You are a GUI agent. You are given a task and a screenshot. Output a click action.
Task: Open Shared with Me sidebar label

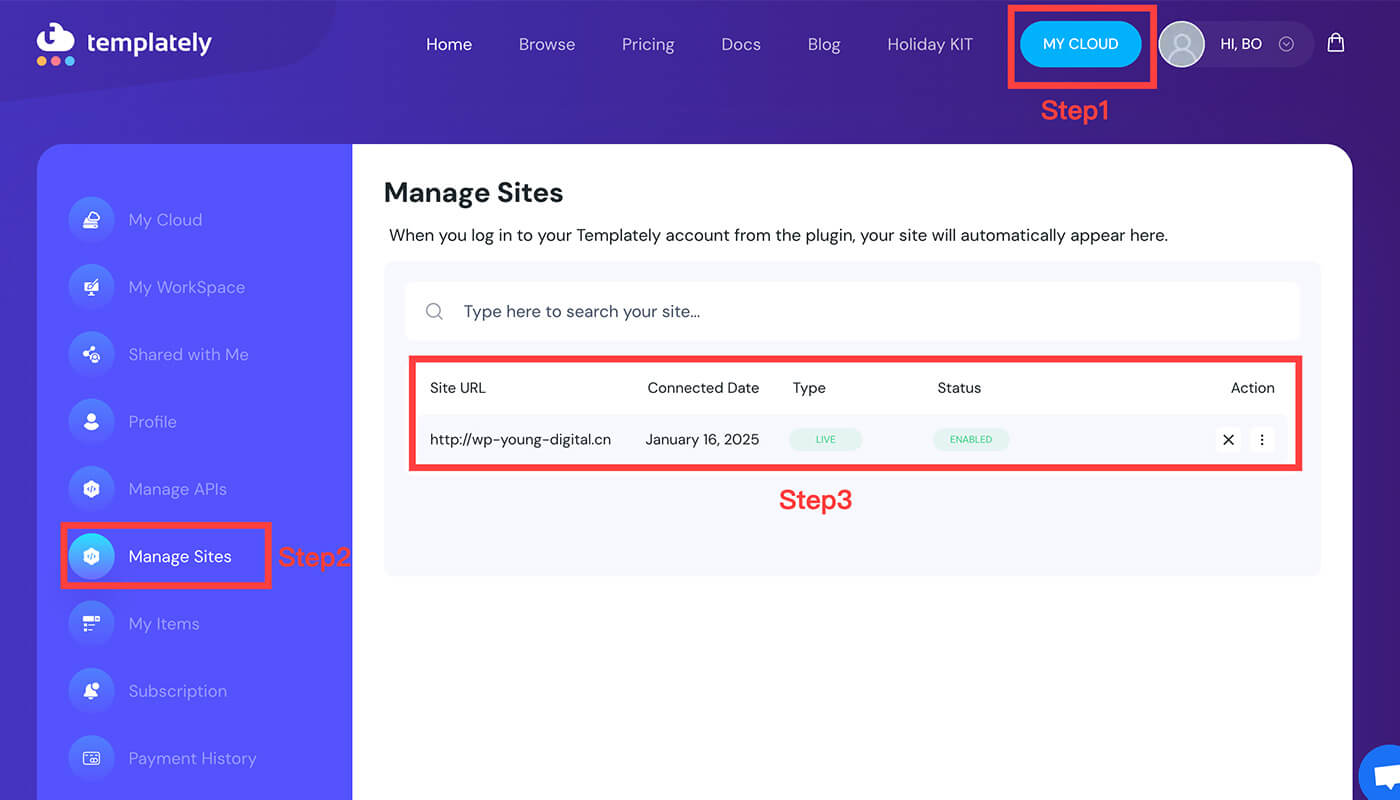pyautogui.click(x=188, y=354)
